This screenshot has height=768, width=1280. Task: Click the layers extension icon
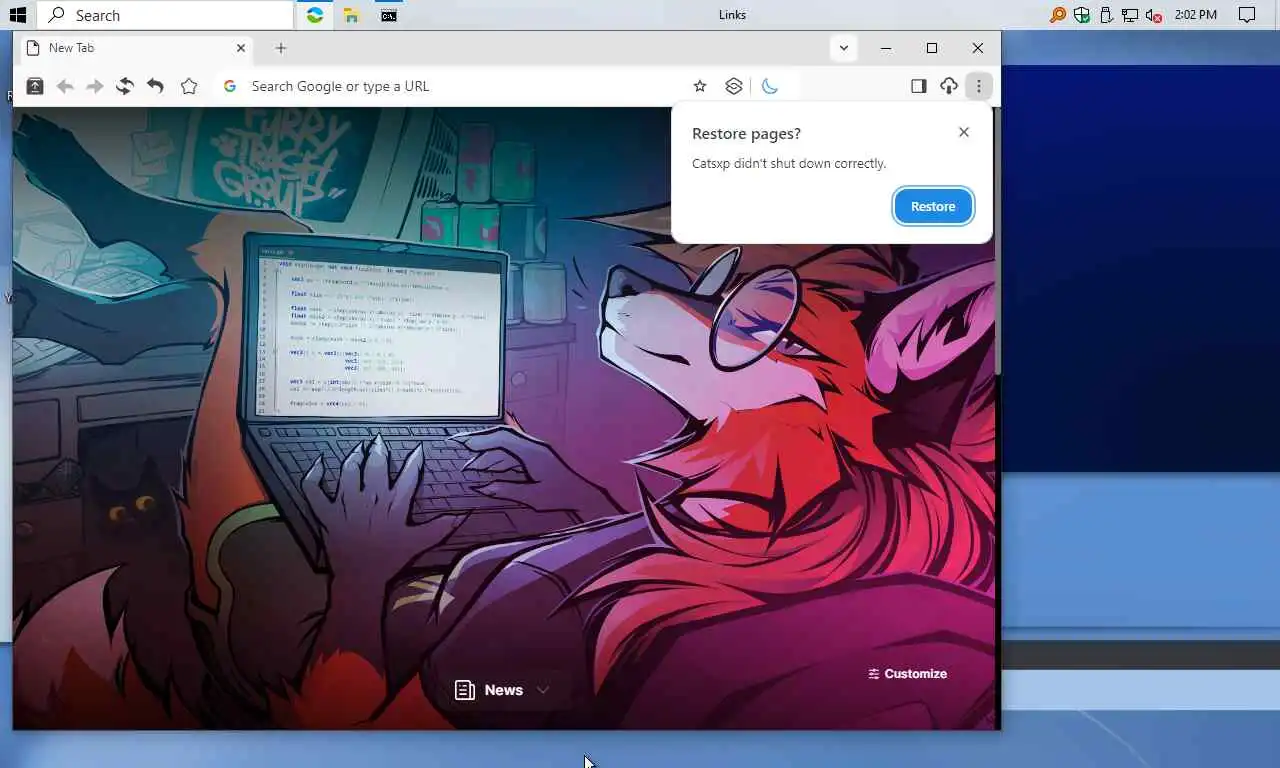pos(734,86)
